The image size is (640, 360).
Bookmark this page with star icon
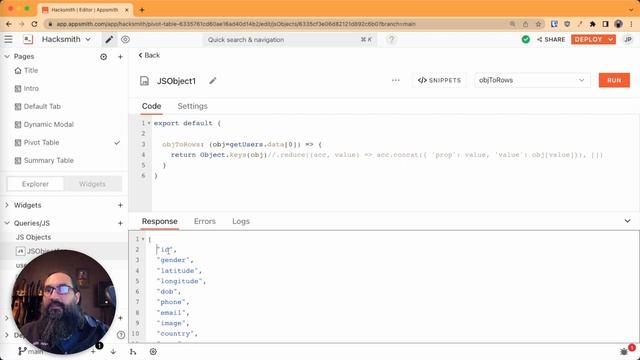point(538,24)
